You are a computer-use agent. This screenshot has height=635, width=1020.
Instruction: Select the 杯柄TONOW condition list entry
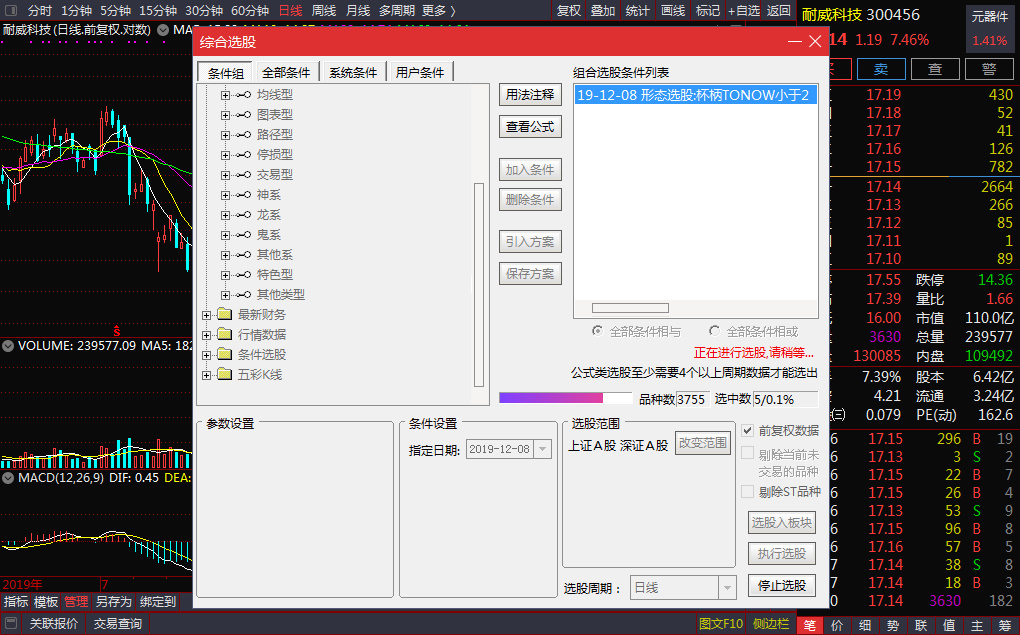(x=693, y=95)
